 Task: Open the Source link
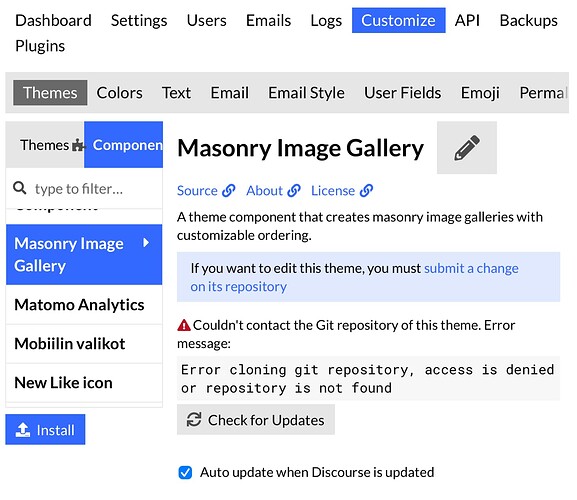pos(206,191)
